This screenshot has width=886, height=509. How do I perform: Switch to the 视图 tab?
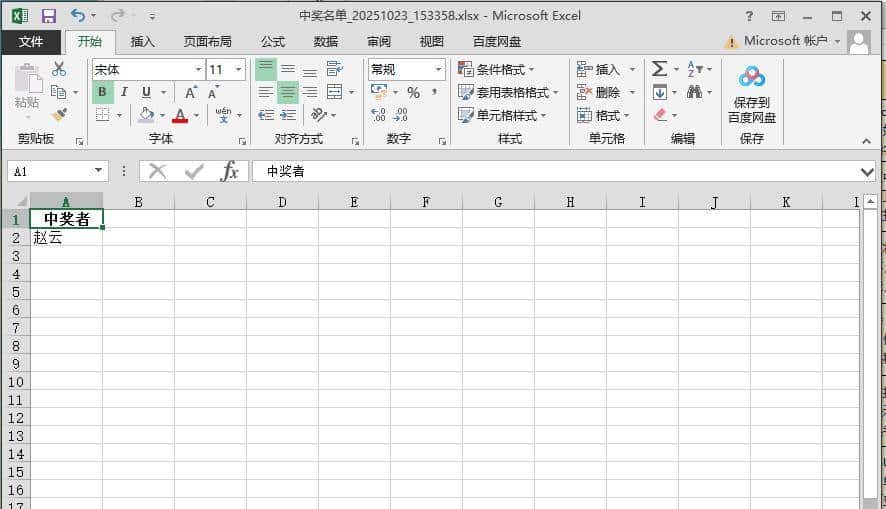tap(431, 42)
